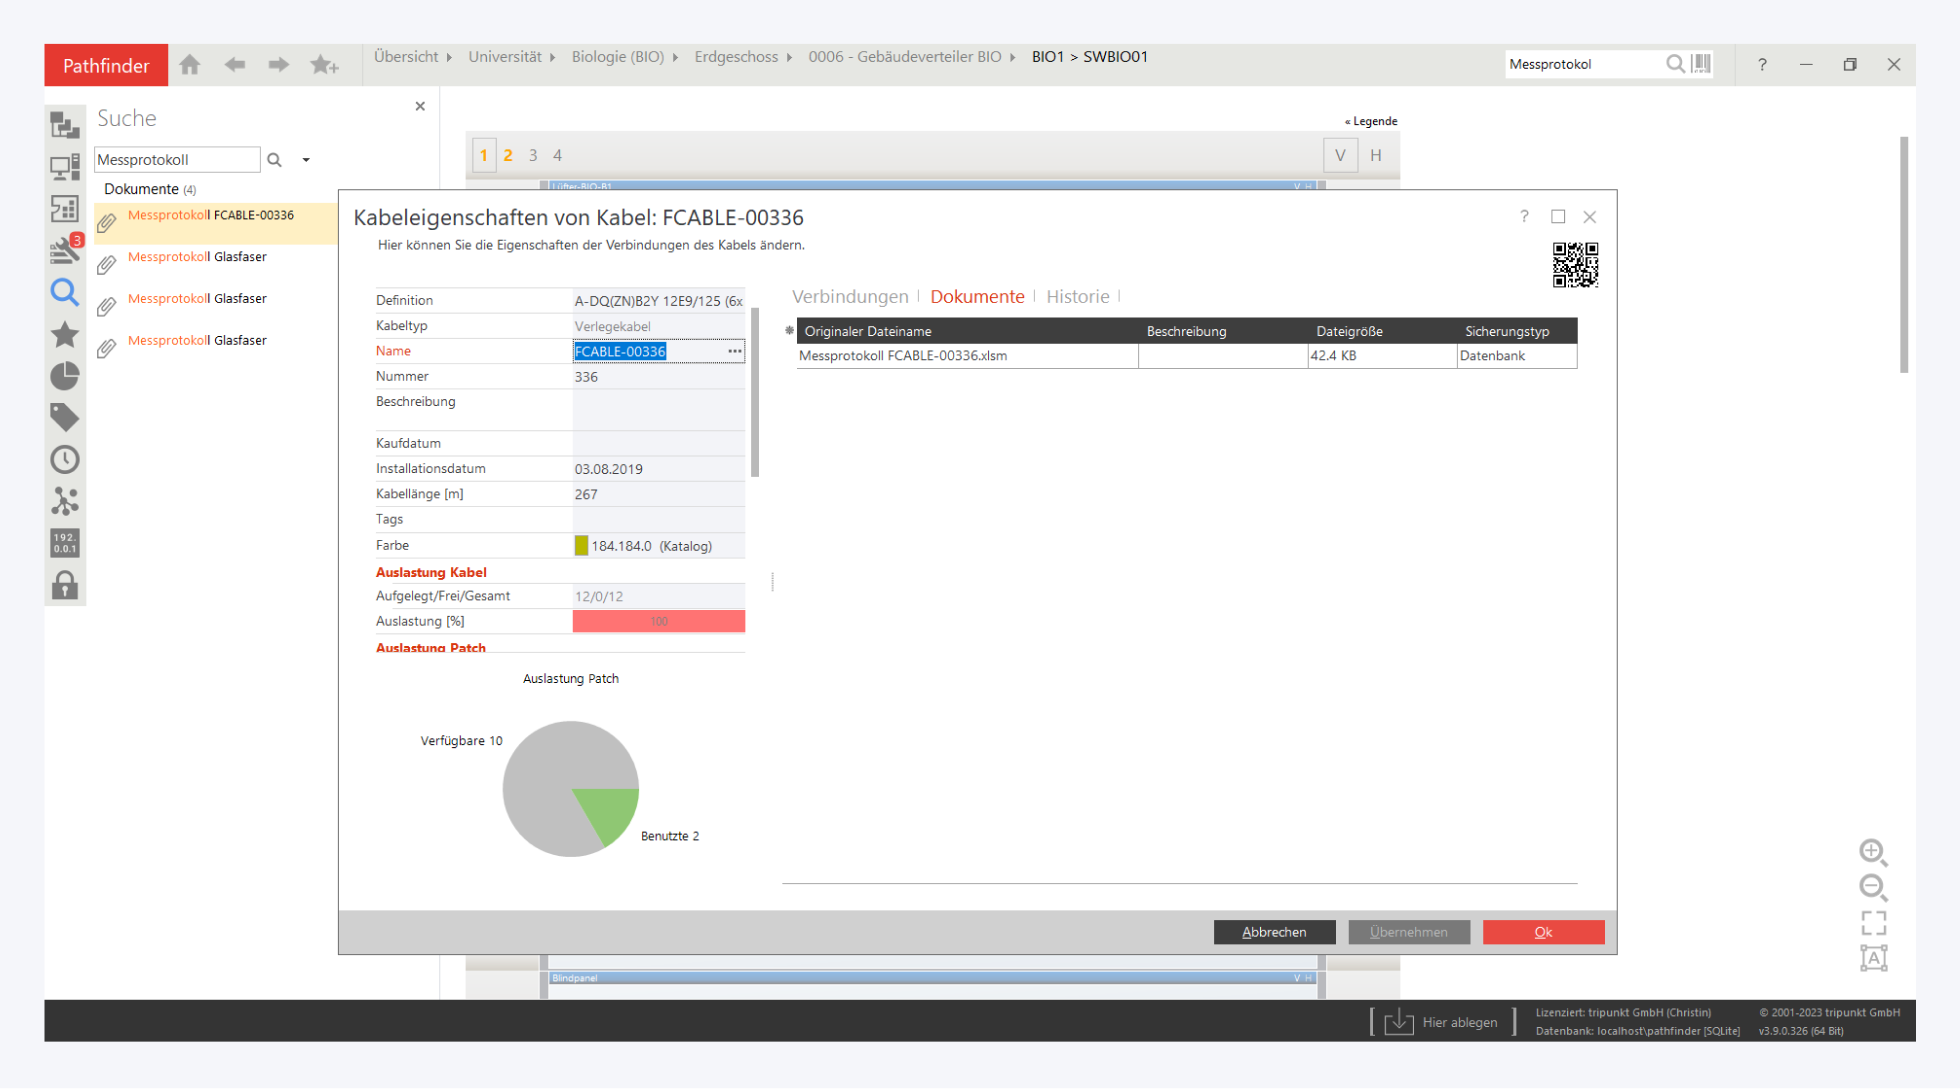
Task: Switch to the Historie tab
Action: point(1077,297)
